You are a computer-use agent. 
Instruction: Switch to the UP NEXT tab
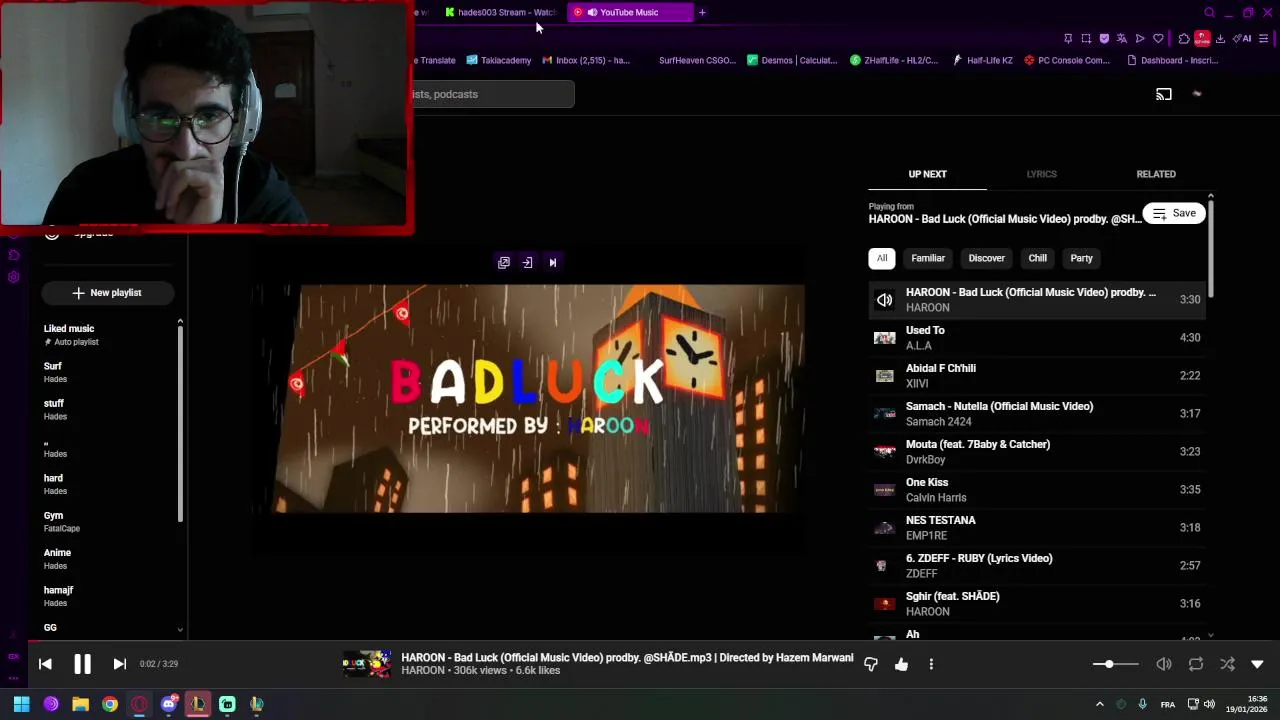[x=927, y=174]
